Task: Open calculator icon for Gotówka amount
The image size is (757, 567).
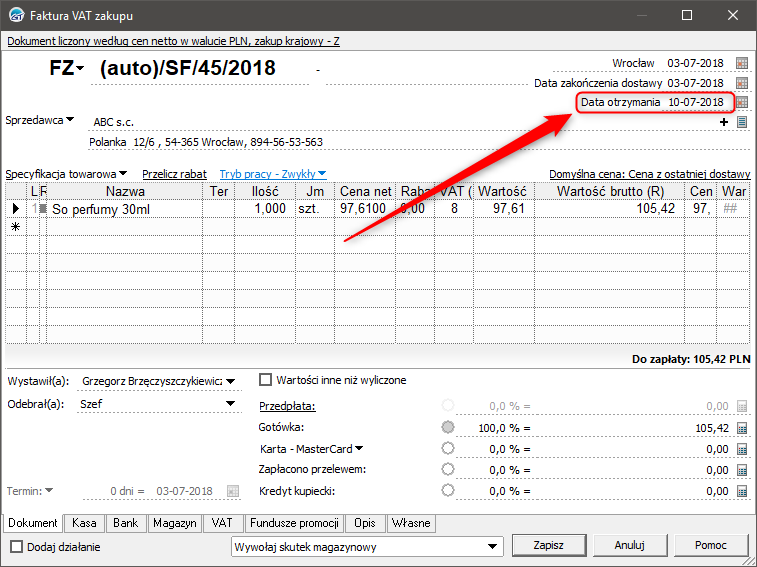Action: (x=742, y=427)
